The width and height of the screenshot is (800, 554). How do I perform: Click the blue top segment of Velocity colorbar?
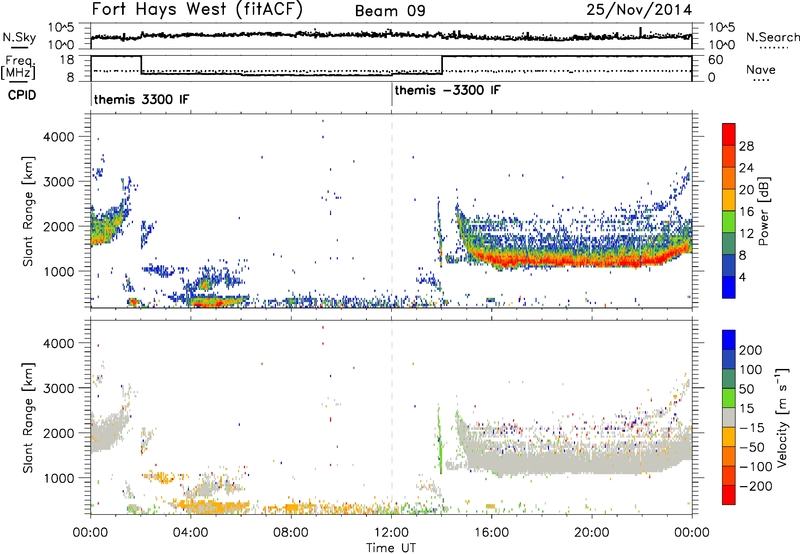pyautogui.click(x=729, y=340)
